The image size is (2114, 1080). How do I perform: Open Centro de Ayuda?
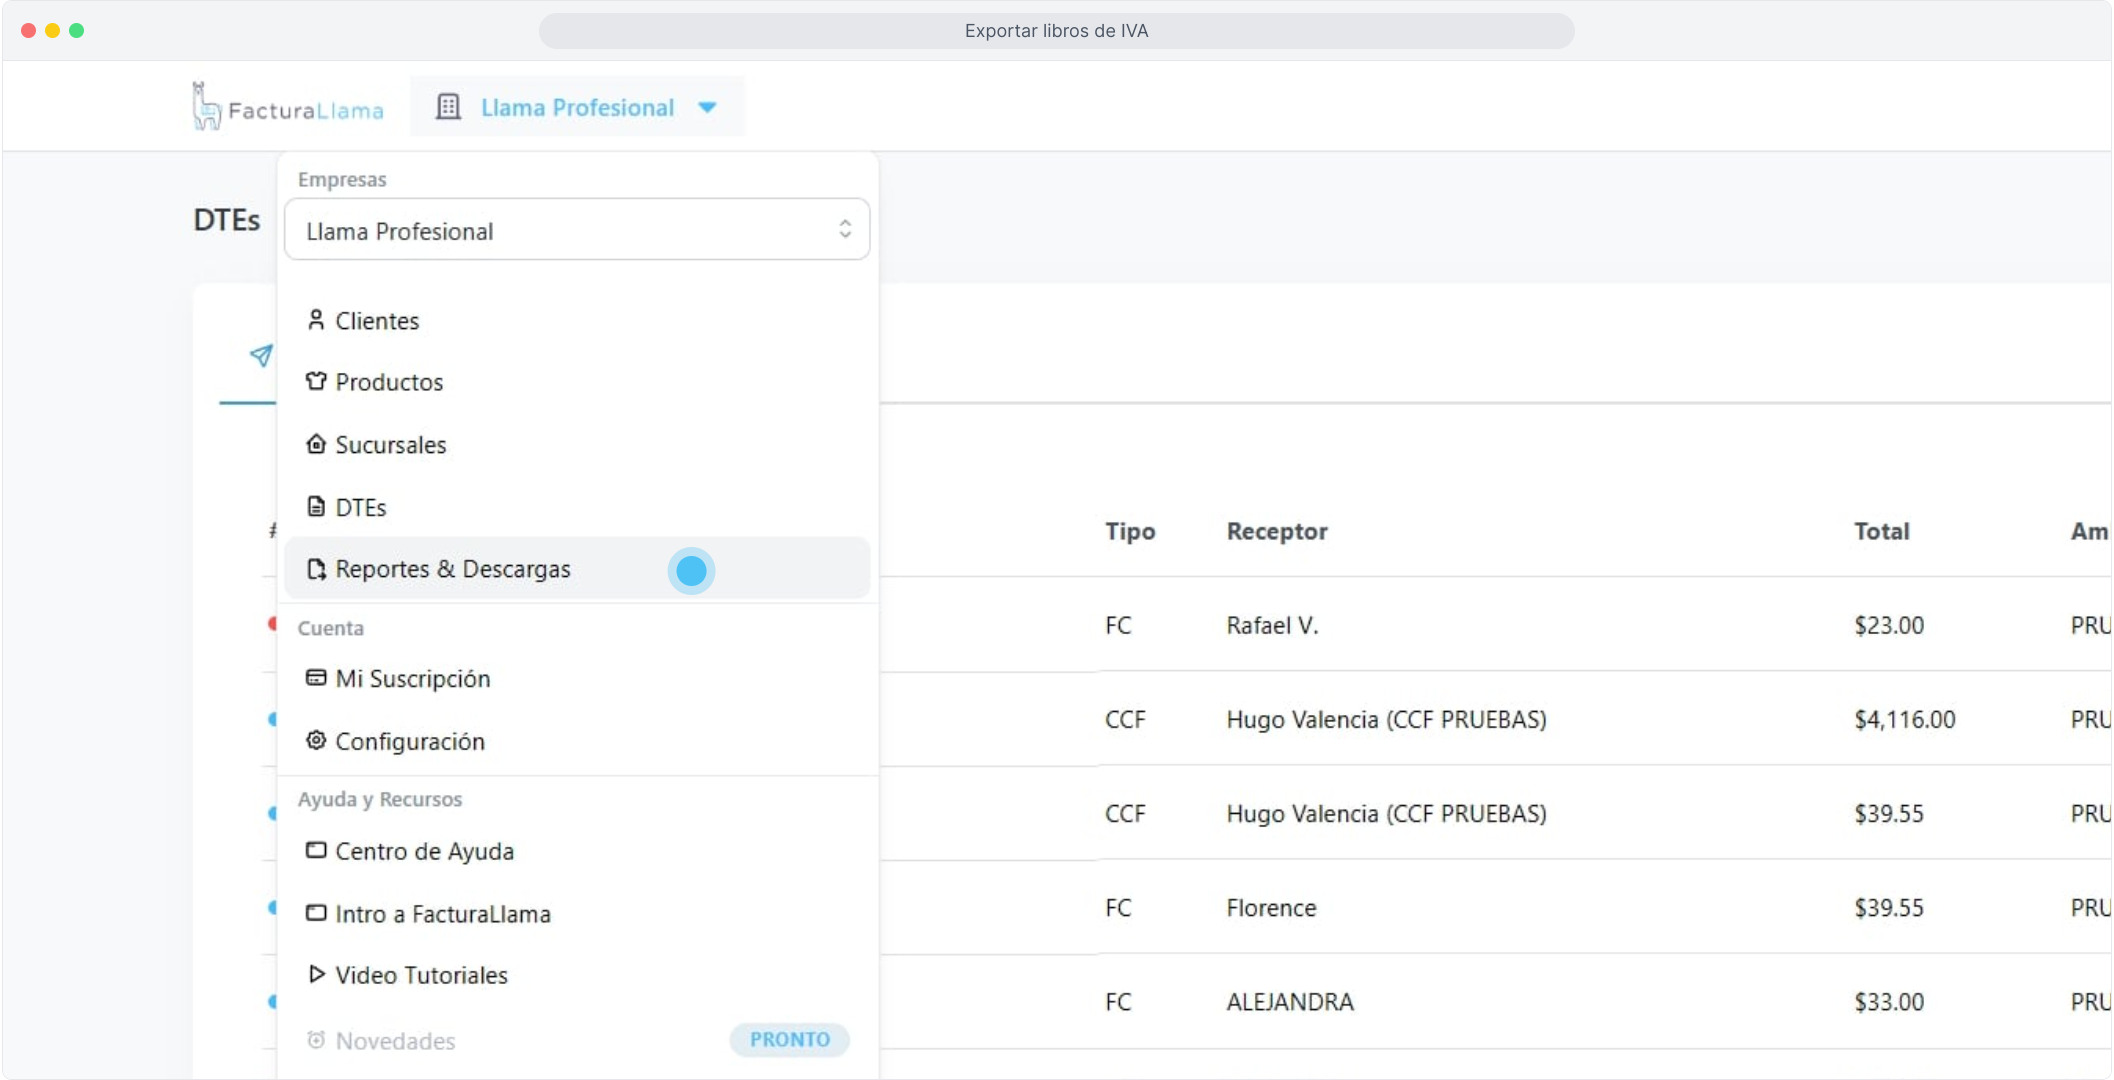coord(424,851)
